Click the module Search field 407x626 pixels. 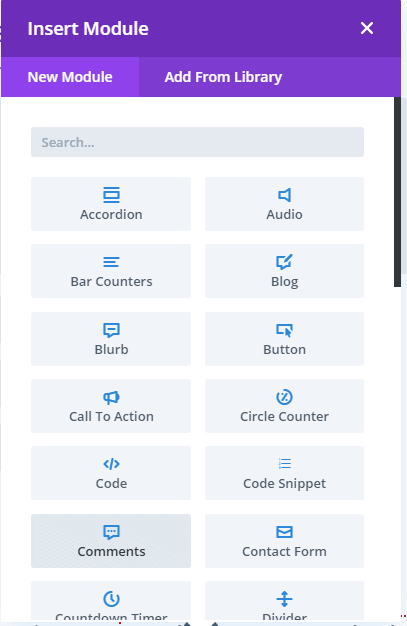click(x=197, y=142)
